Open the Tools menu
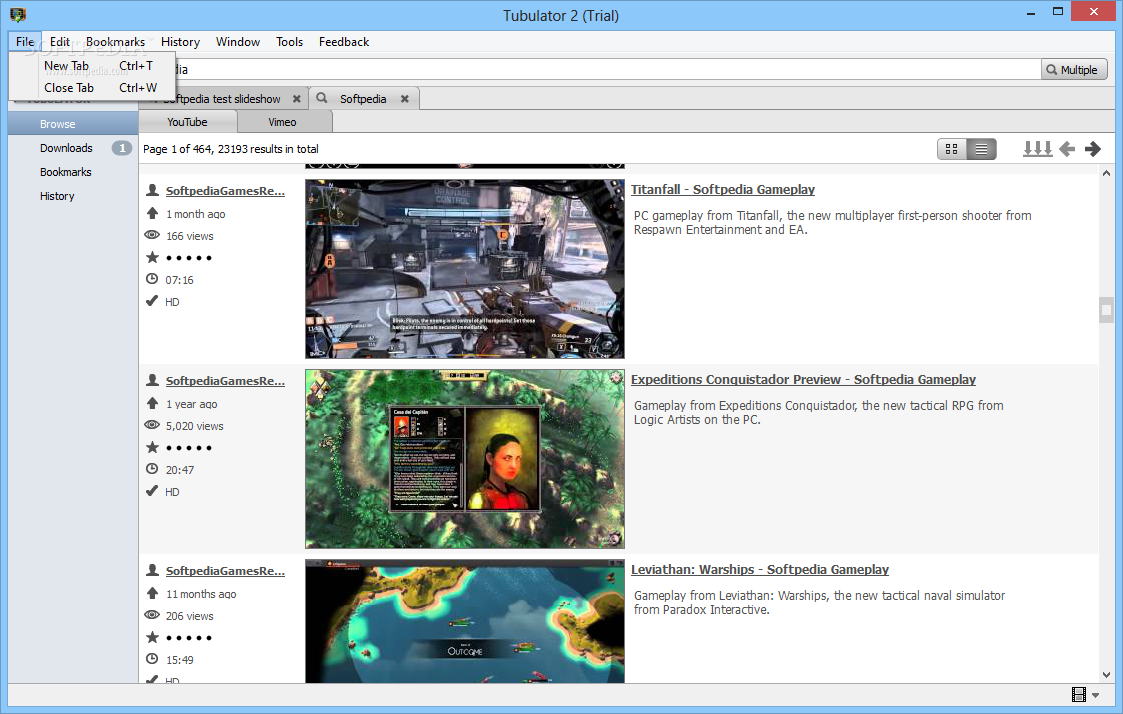 point(289,42)
